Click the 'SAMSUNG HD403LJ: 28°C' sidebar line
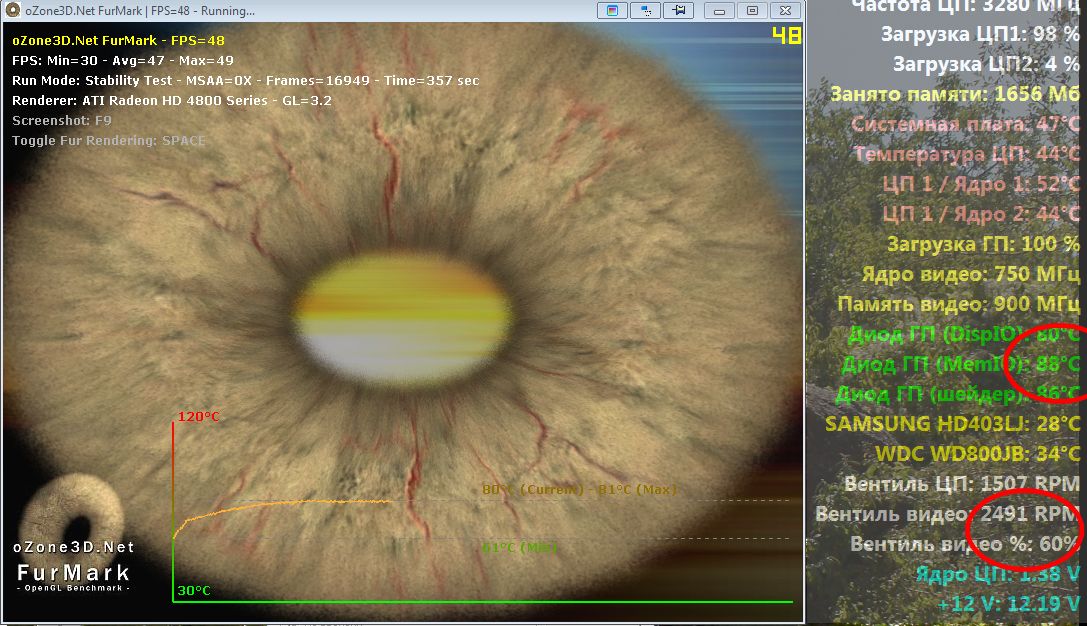This screenshot has height=626, width=1087. [x=952, y=424]
